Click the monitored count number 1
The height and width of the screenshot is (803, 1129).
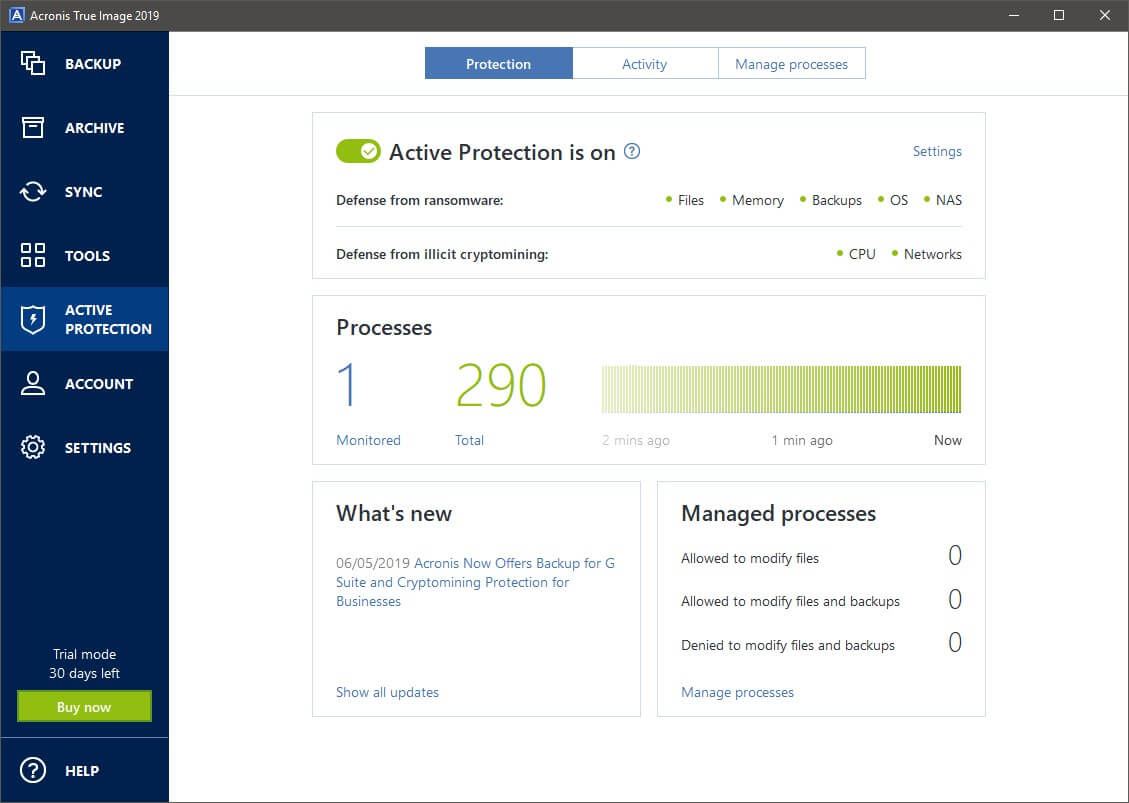click(x=346, y=385)
